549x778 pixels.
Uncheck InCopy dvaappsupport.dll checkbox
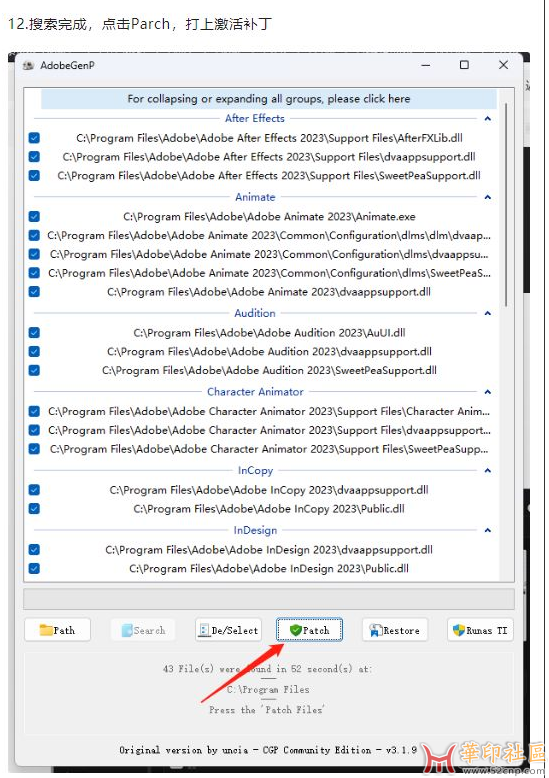[34, 490]
